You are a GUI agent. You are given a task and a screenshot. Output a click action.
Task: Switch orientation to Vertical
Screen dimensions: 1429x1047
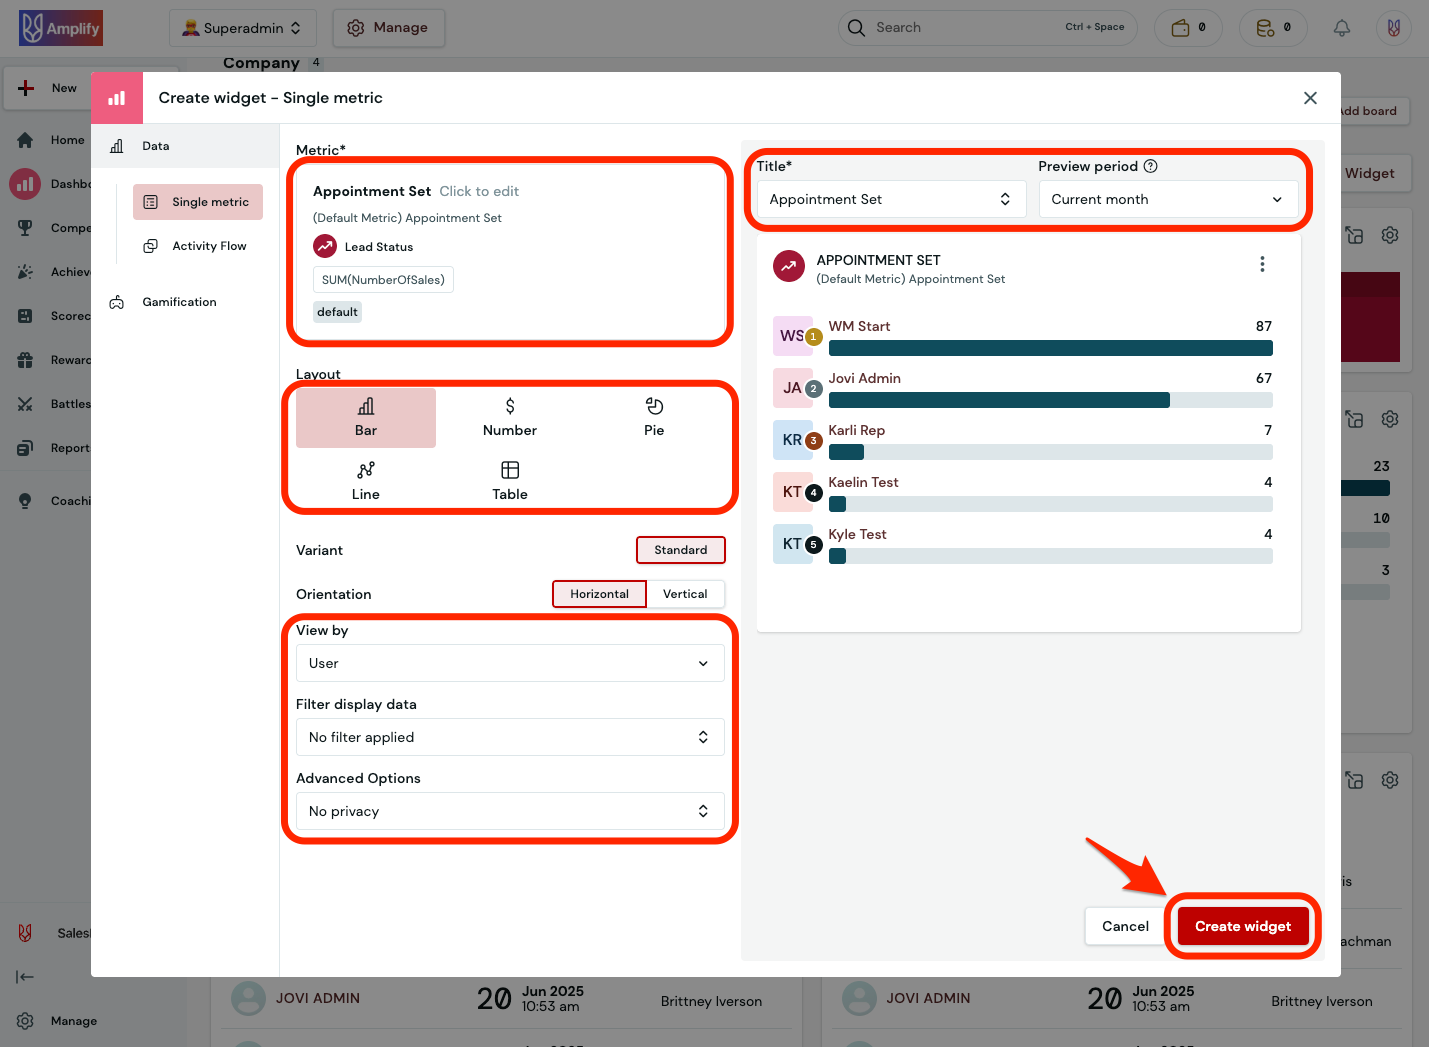686,593
